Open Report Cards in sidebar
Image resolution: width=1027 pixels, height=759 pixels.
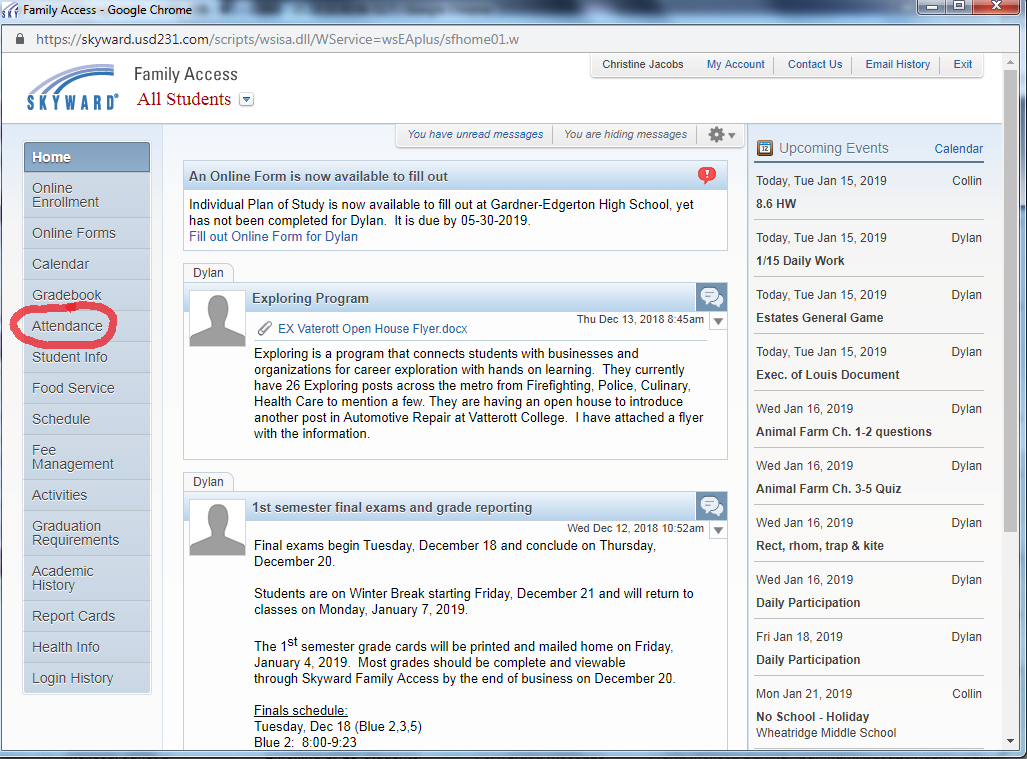pyautogui.click(x=87, y=616)
